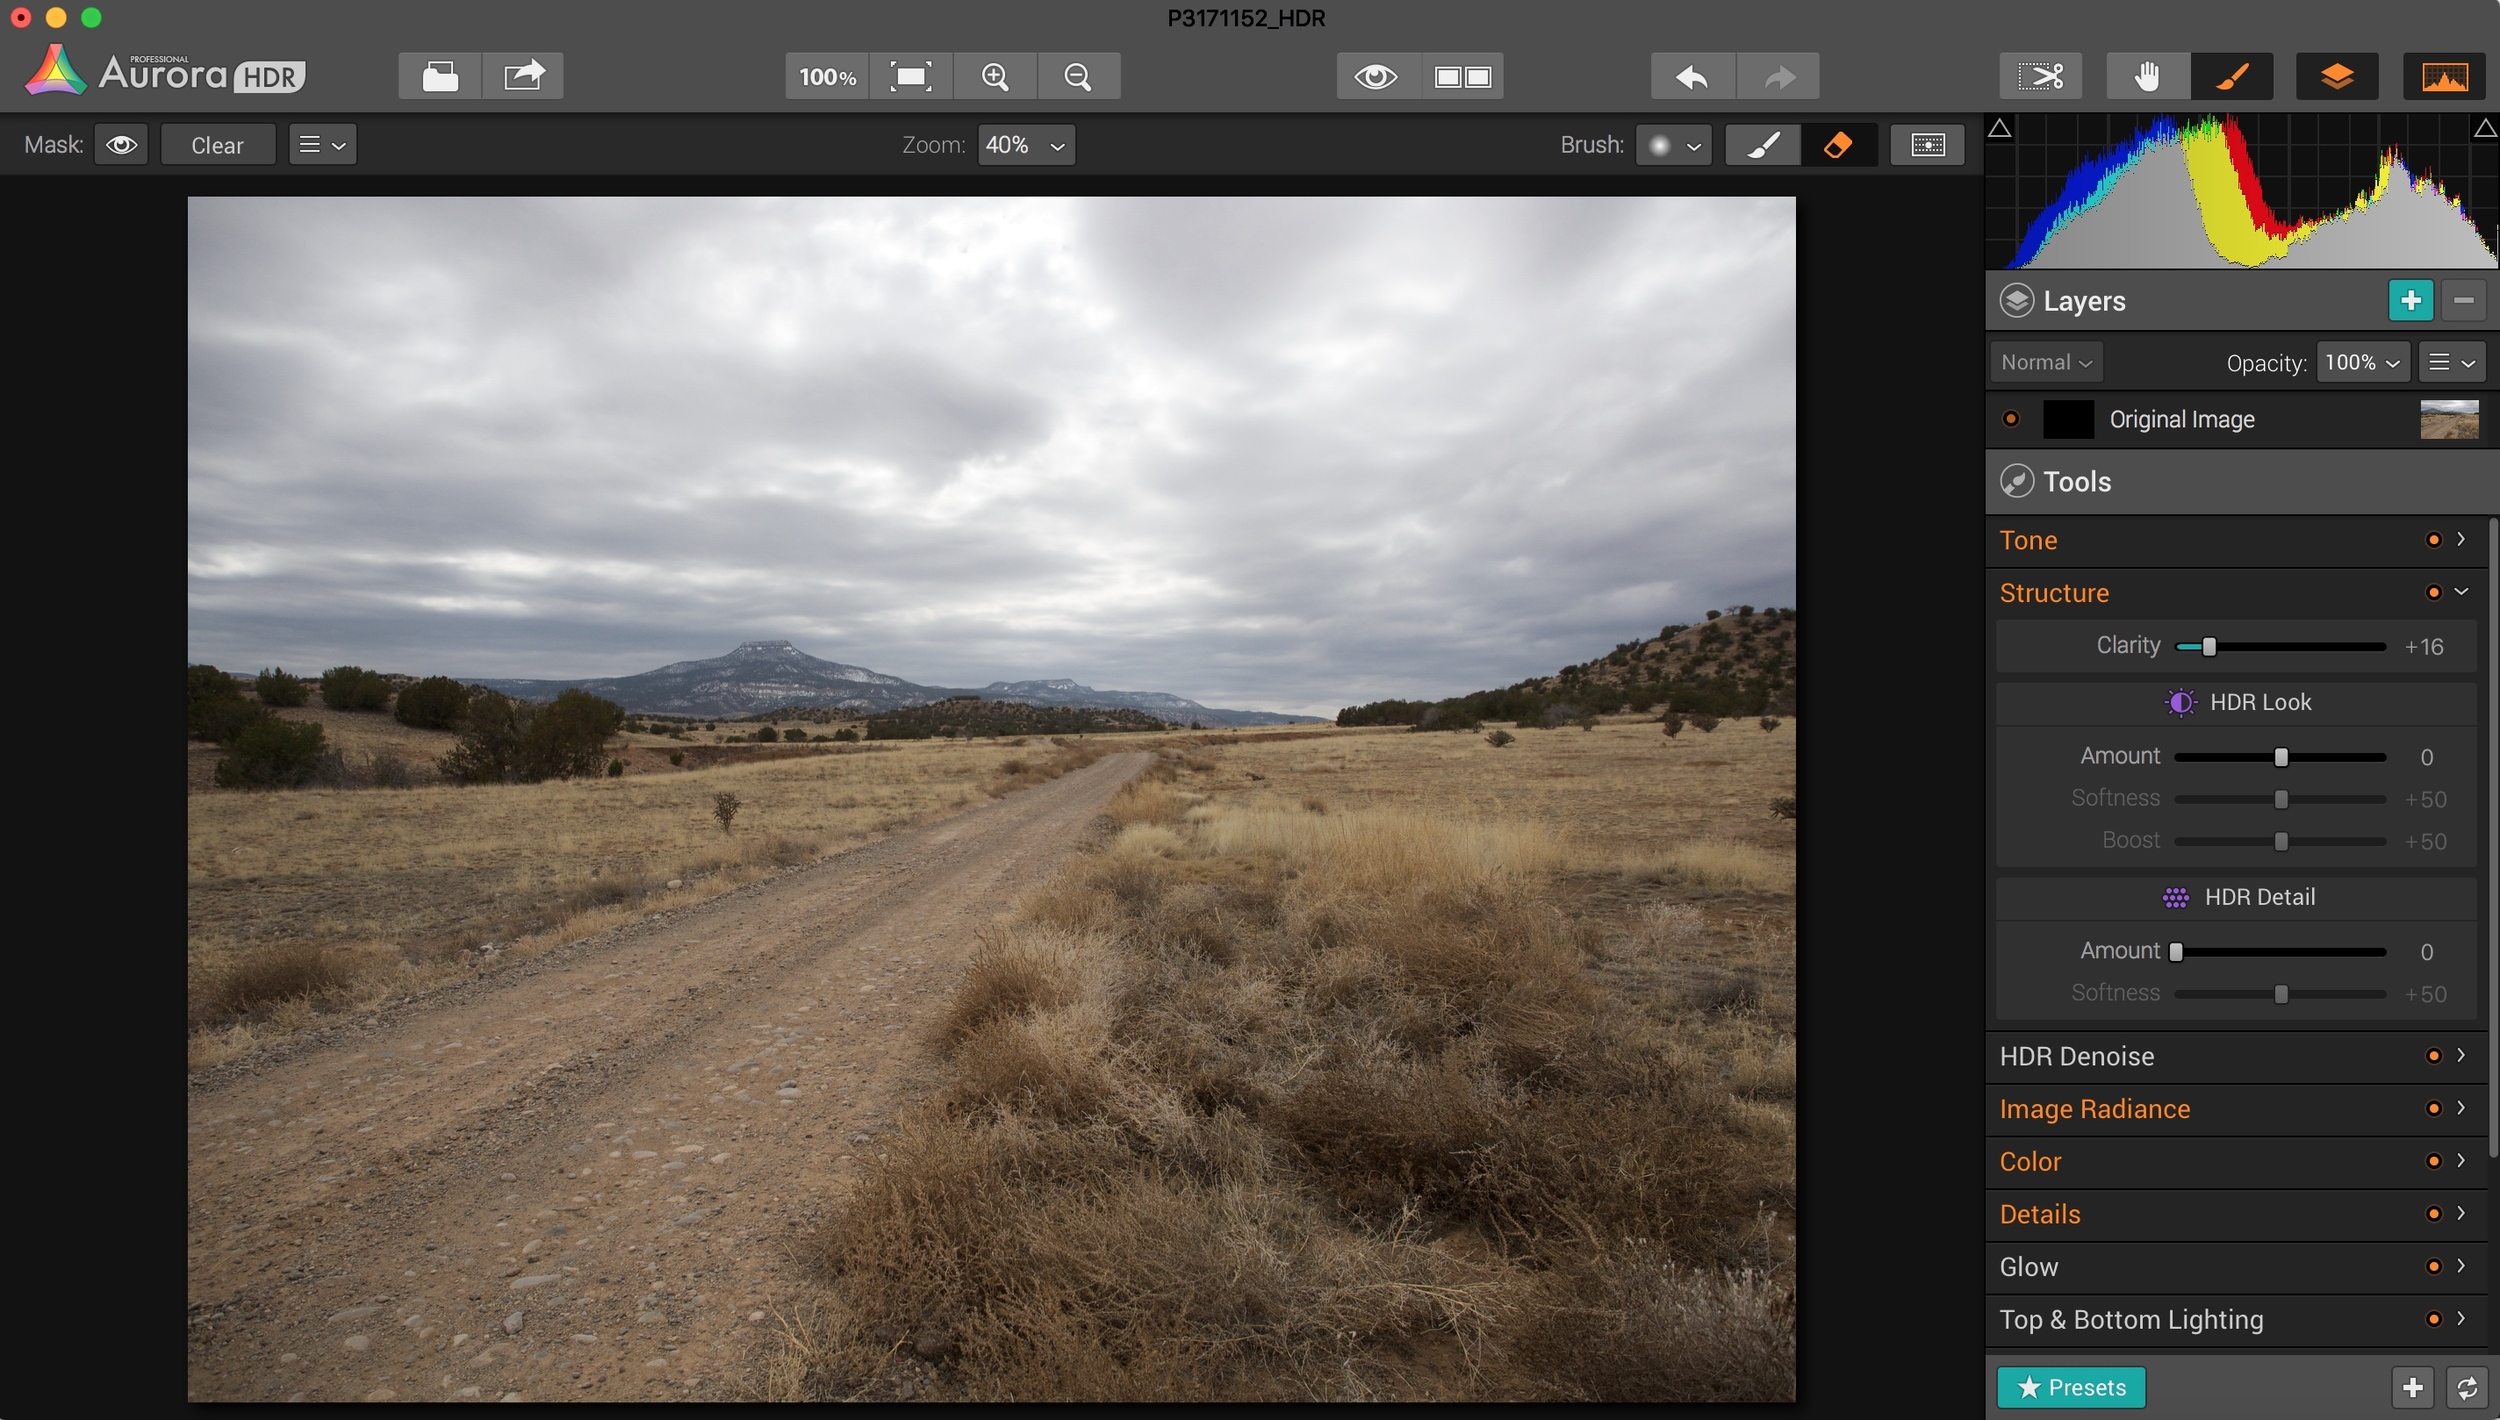
Task: Click the export share icon
Action: coord(524,76)
